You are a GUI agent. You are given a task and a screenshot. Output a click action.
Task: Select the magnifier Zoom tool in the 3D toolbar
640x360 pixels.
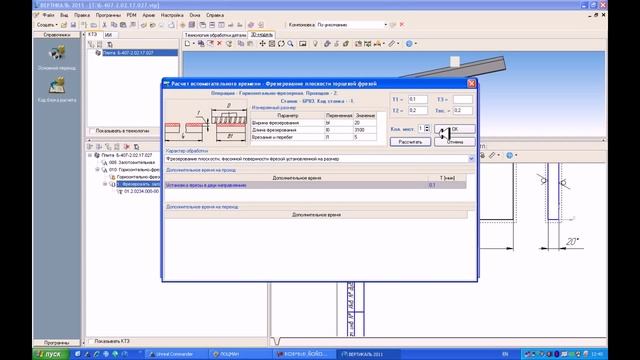pyautogui.click(x=291, y=44)
